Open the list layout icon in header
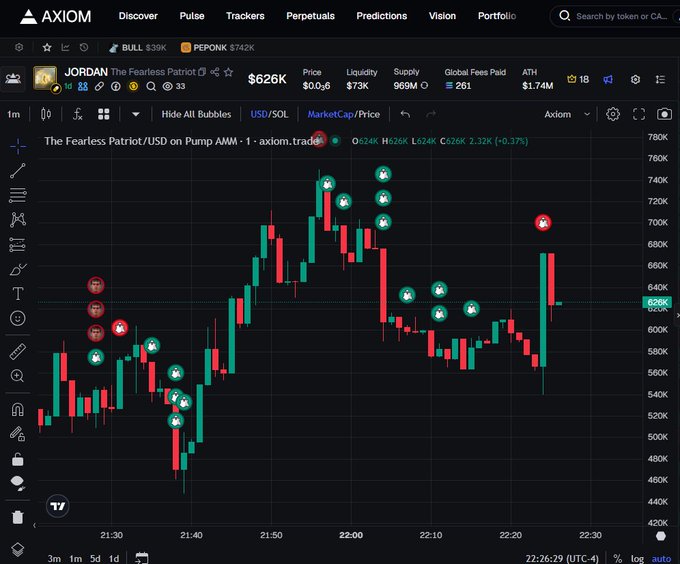This screenshot has width=680, height=564. click(x=660, y=79)
